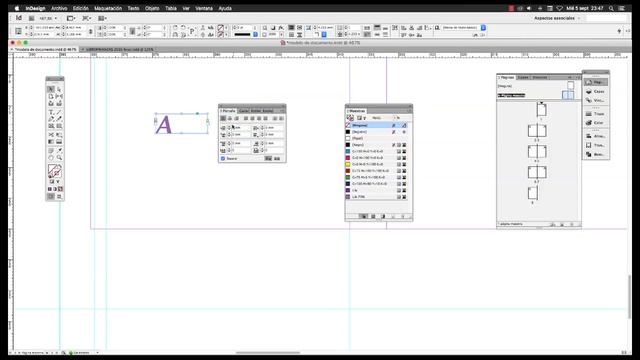
Task: Select the Type tool
Action: pos(51,112)
